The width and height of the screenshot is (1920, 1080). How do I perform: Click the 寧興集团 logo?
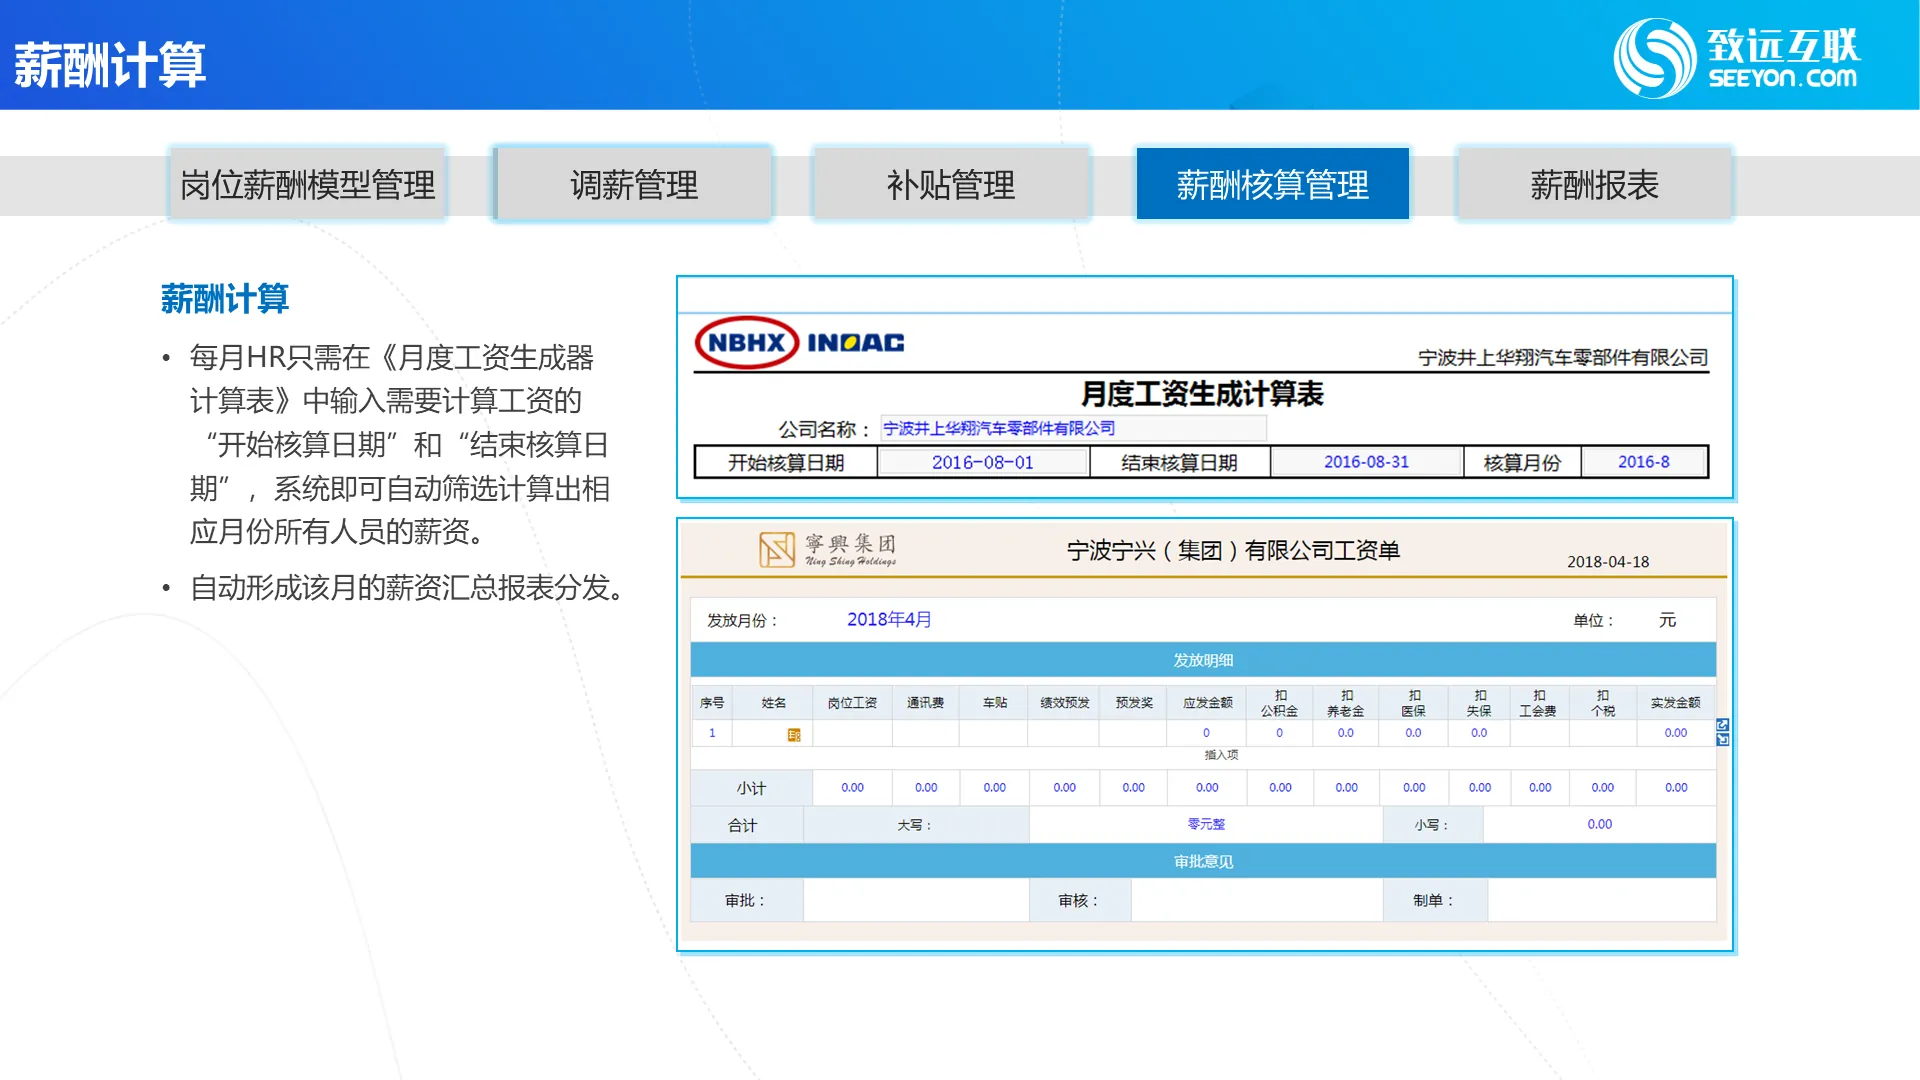pyautogui.click(x=827, y=549)
